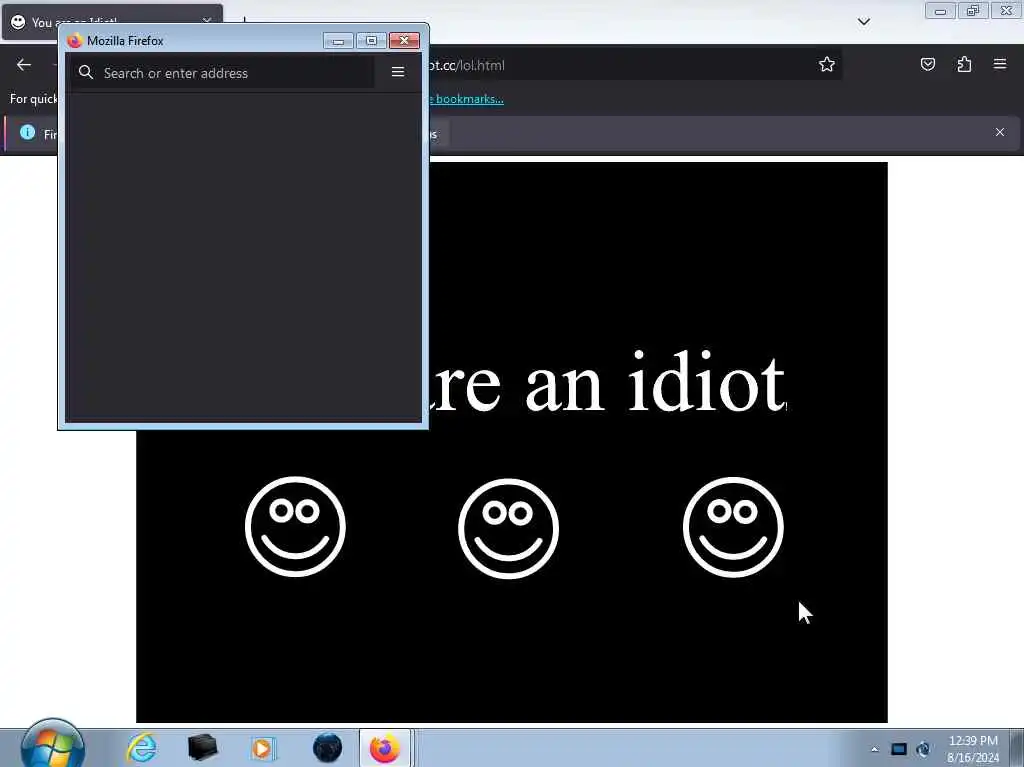Maximize the small Mozilla Firefox popup

(x=371, y=41)
